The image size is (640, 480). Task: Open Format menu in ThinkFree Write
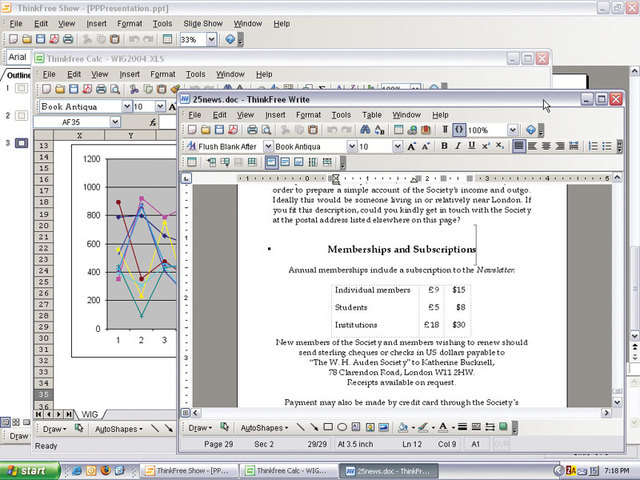click(308, 115)
